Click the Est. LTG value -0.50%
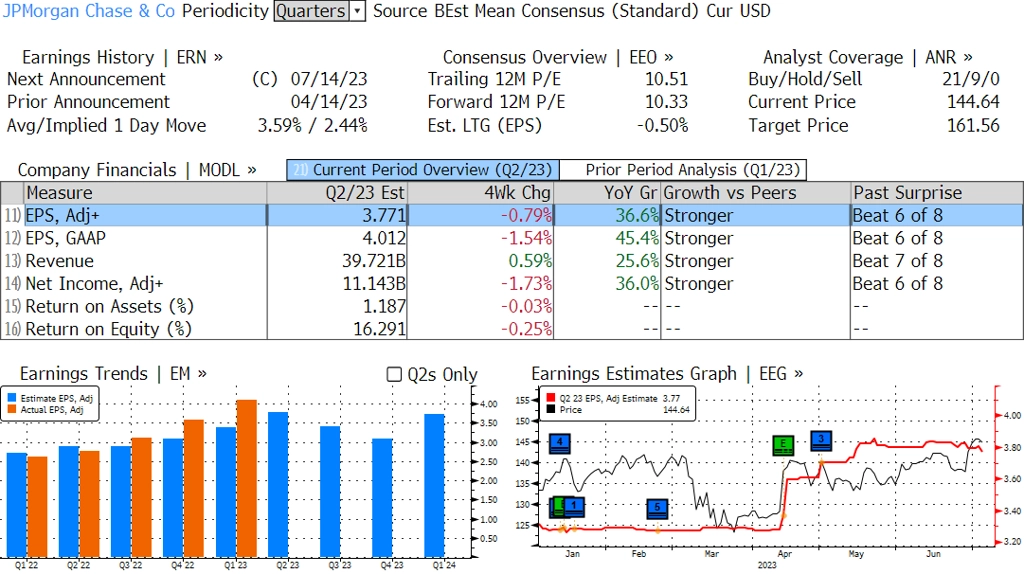The width and height of the screenshot is (1024, 574). [662, 126]
